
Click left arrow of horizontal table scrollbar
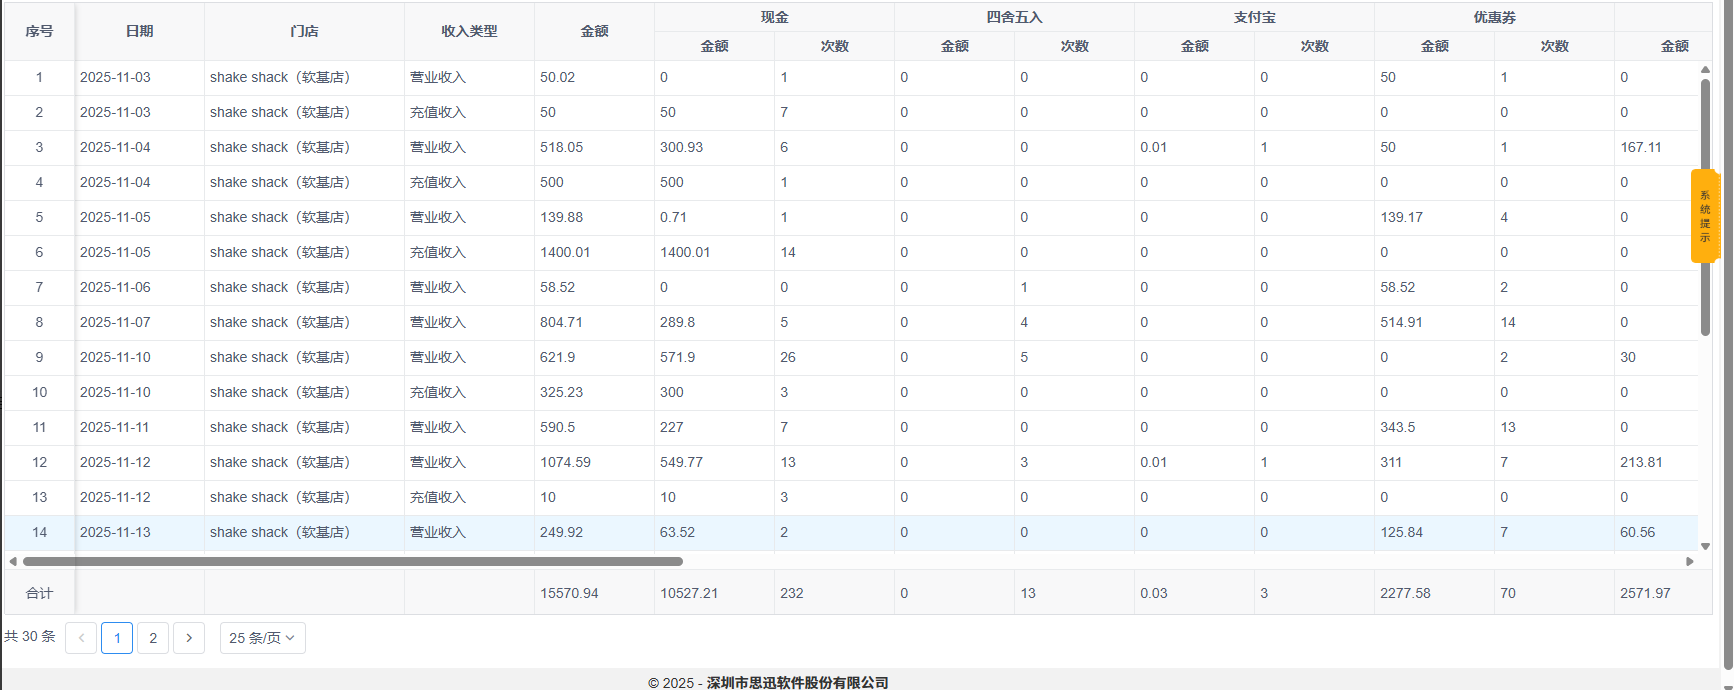click(x=13, y=561)
